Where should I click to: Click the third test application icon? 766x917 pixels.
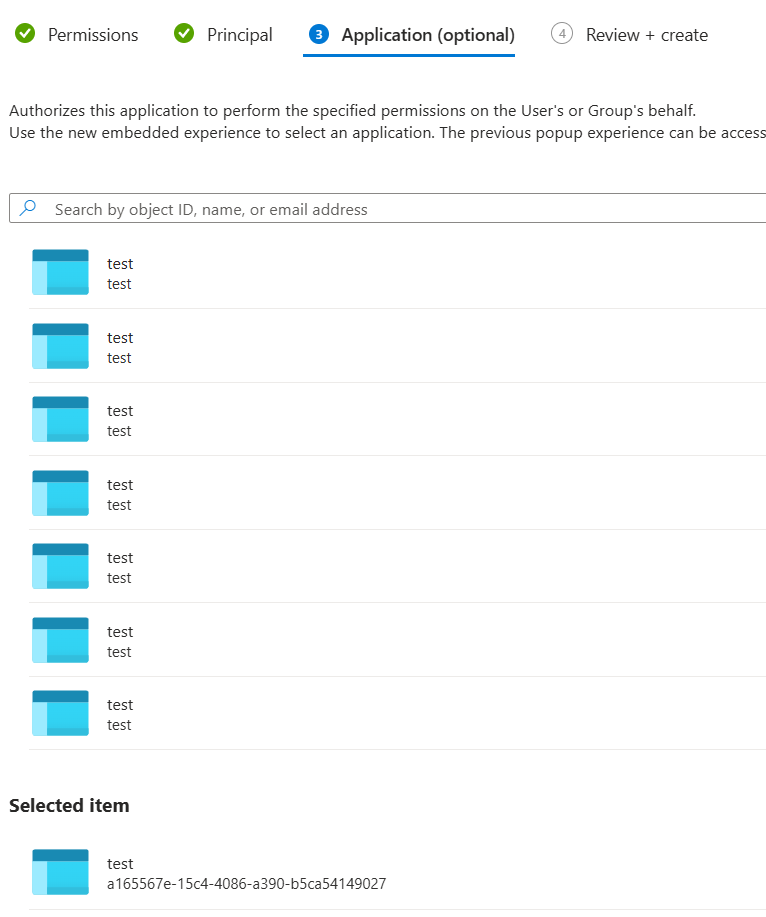[60, 419]
